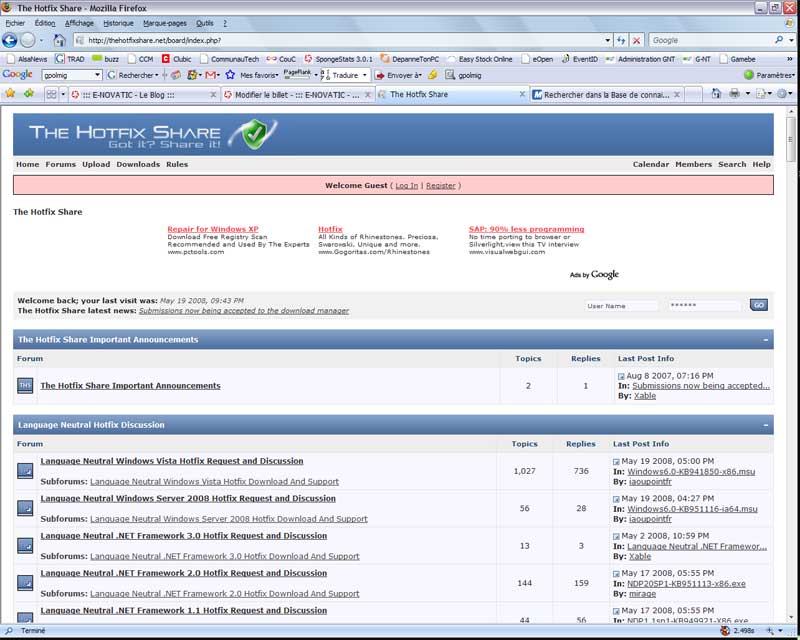Image resolution: width=800 pixels, height=640 pixels.
Task: Click the .NET Framework 2.0 forum icon
Action: 25,582
